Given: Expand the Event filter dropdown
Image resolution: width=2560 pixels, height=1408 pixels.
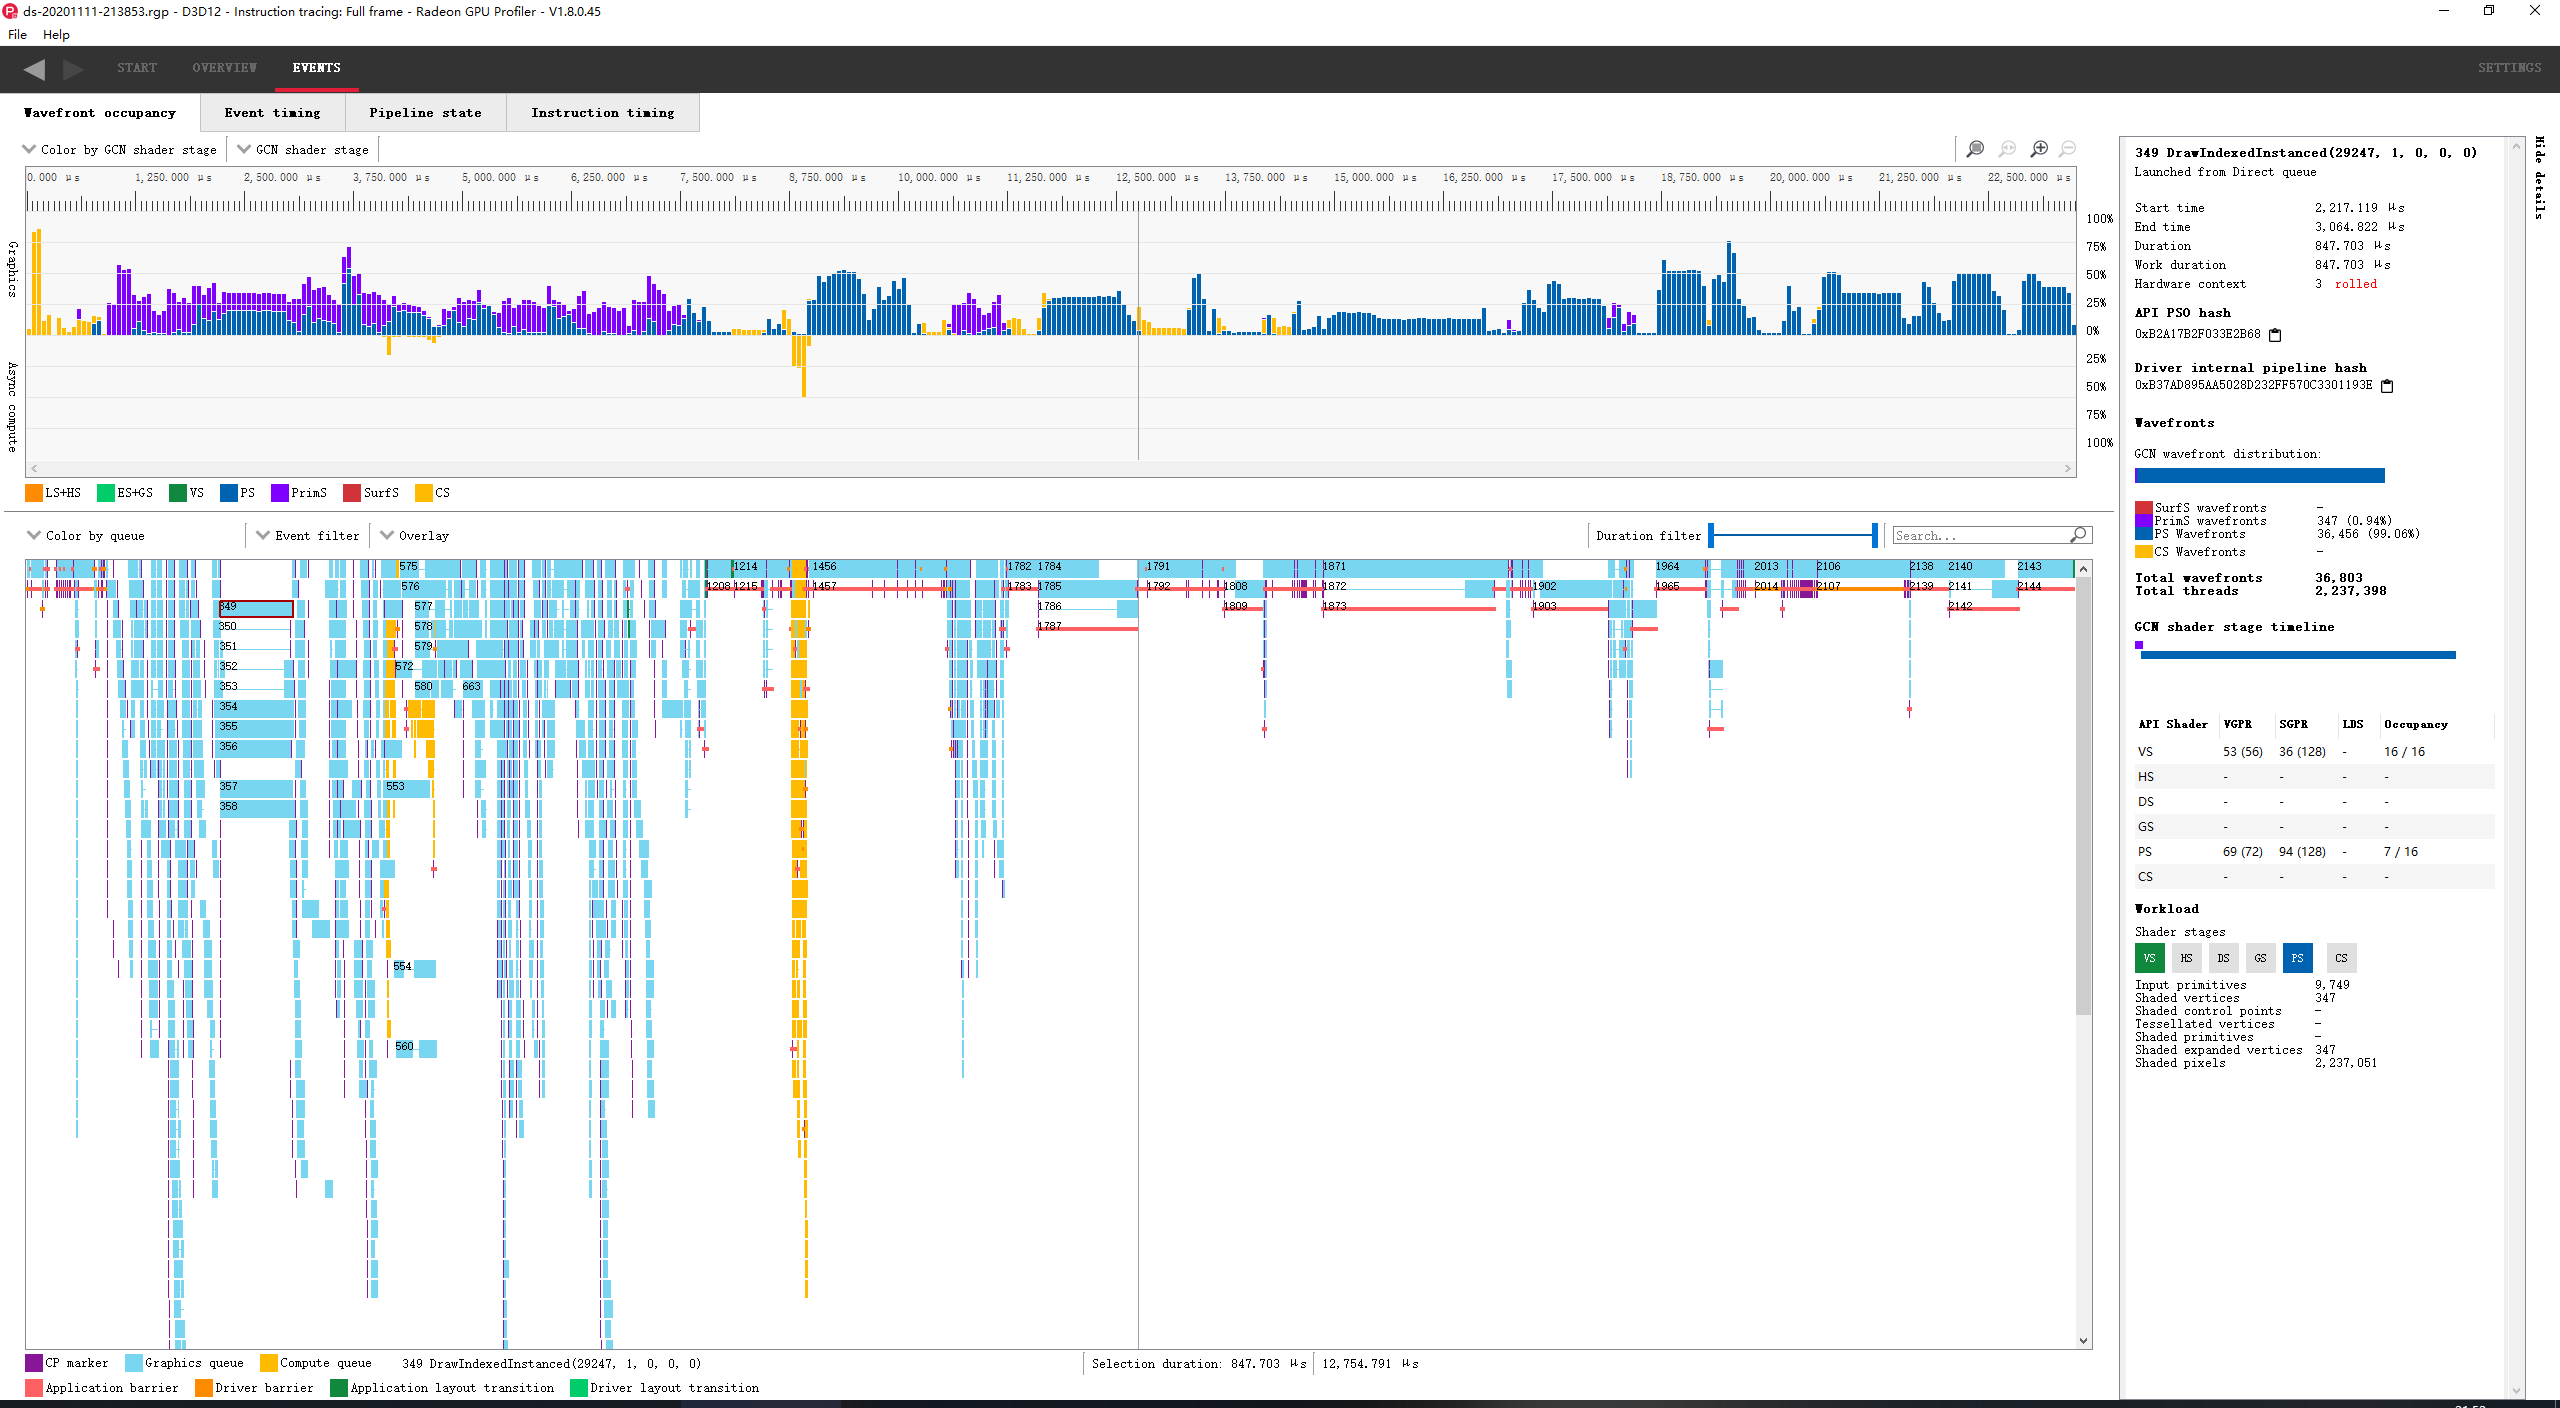Looking at the screenshot, I should click(308, 536).
